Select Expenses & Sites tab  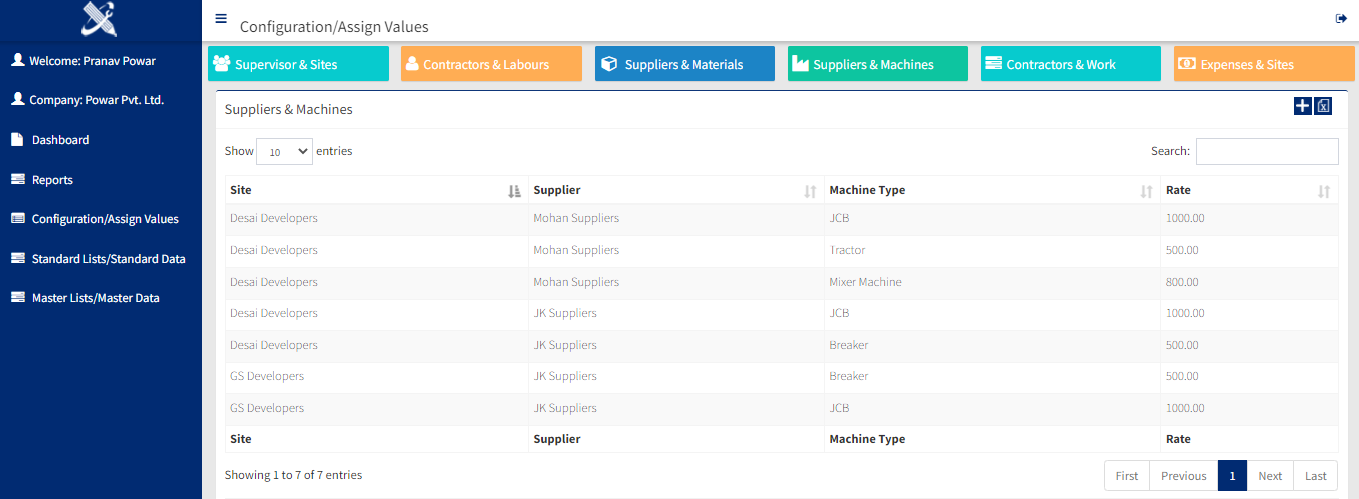(x=1264, y=64)
